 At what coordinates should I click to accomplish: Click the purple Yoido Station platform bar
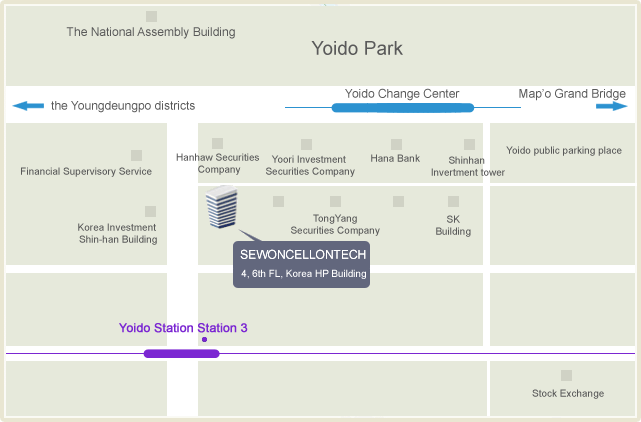coord(182,354)
